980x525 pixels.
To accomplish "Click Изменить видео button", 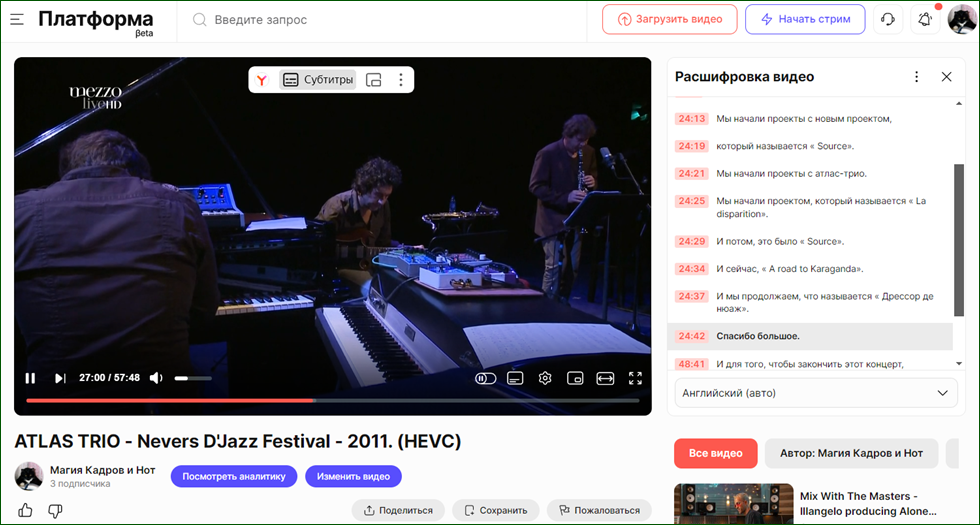I will click(x=353, y=476).
